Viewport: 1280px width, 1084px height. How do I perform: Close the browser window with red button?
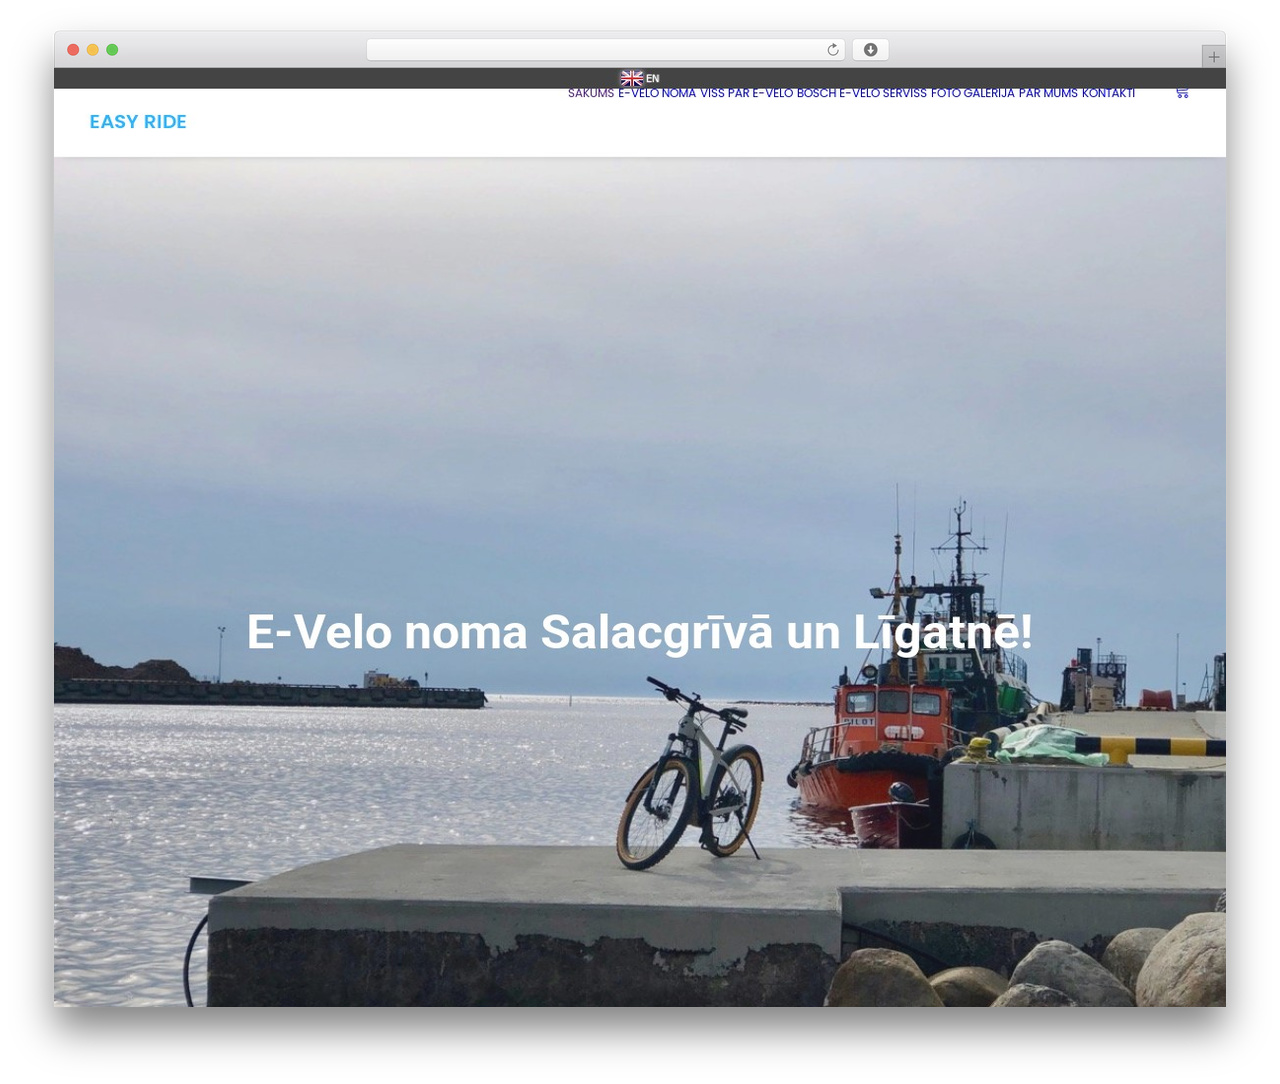coord(73,50)
